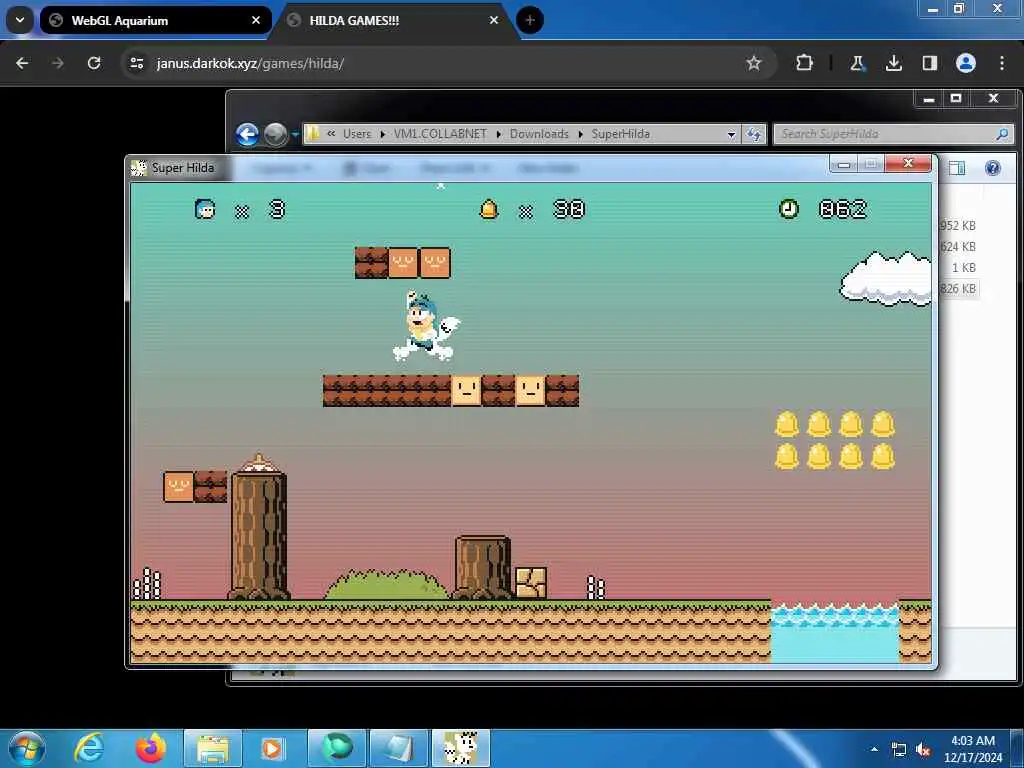Launch Firefox from taskbar
The image size is (1024, 768).
point(150,748)
